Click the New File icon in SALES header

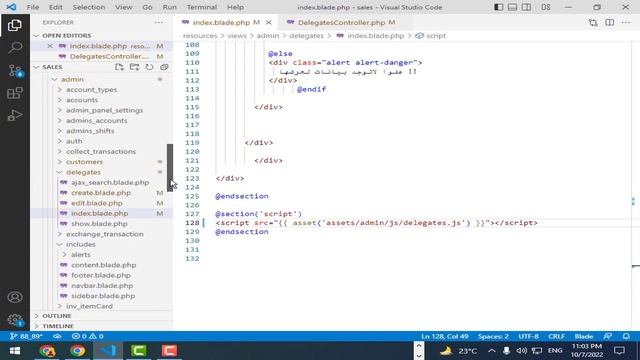coord(119,67)
